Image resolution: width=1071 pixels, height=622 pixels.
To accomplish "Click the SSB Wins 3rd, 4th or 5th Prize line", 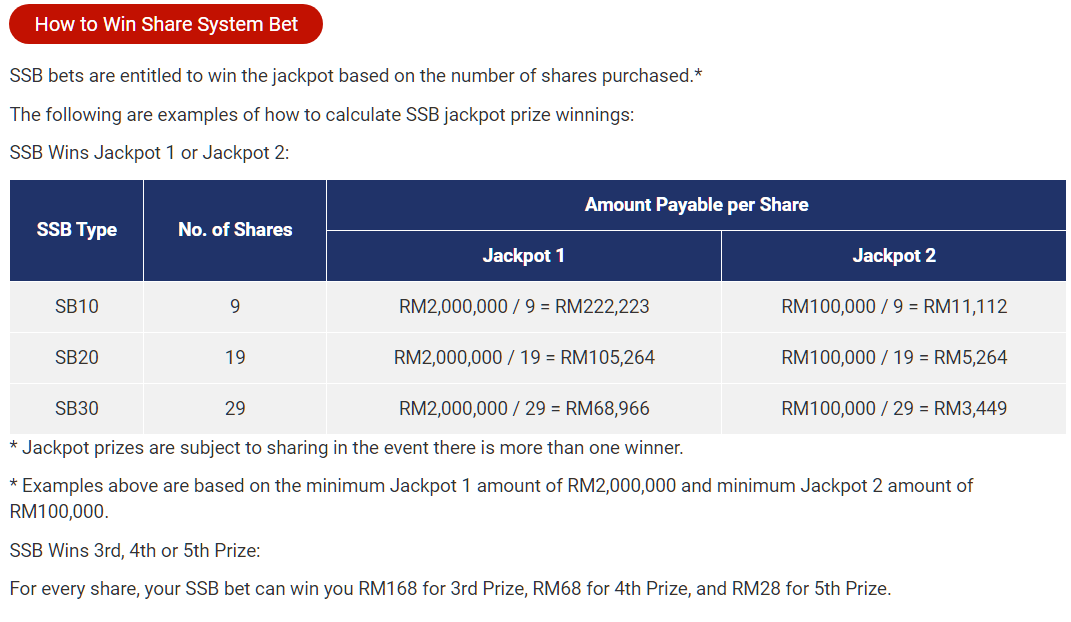I will (x=135, y=551).
